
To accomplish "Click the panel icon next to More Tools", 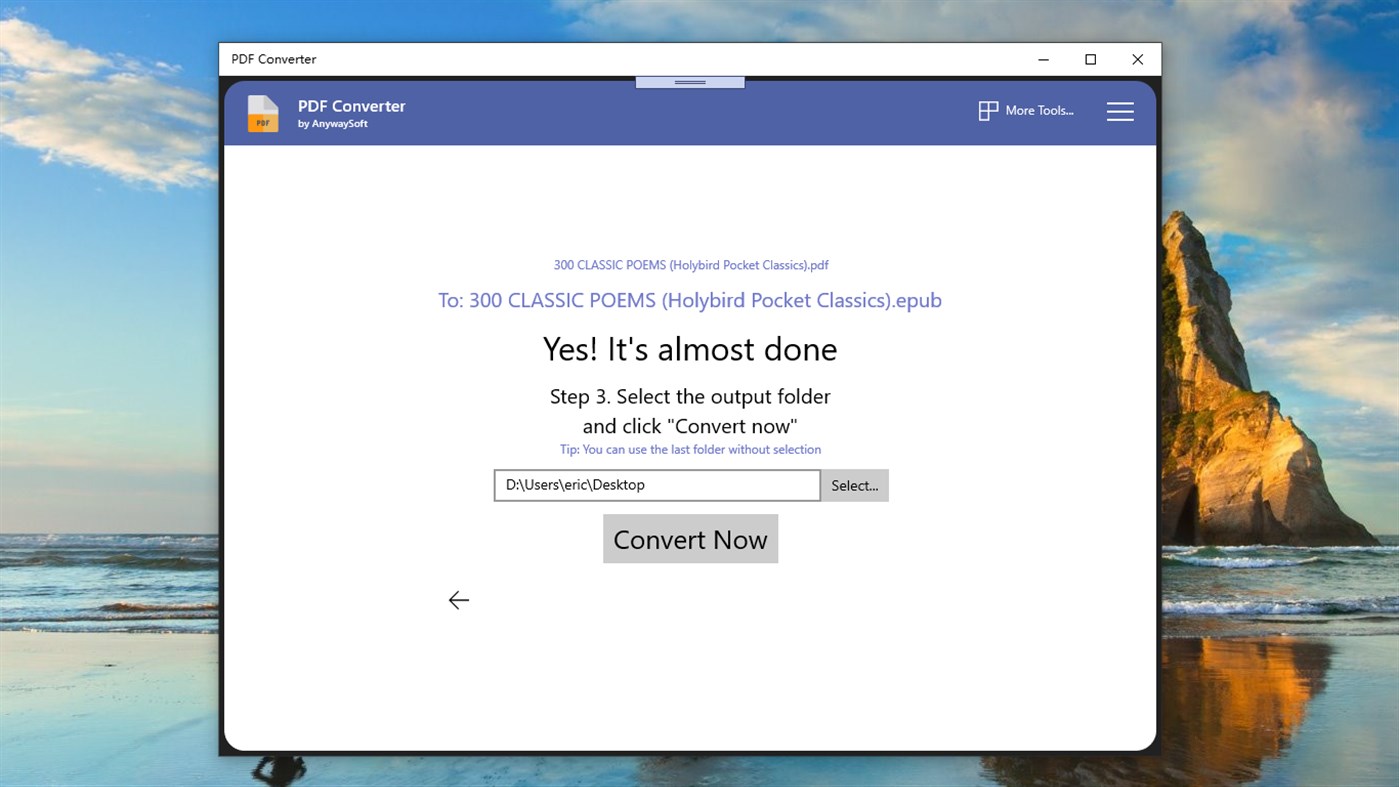I will pos(988,110).
